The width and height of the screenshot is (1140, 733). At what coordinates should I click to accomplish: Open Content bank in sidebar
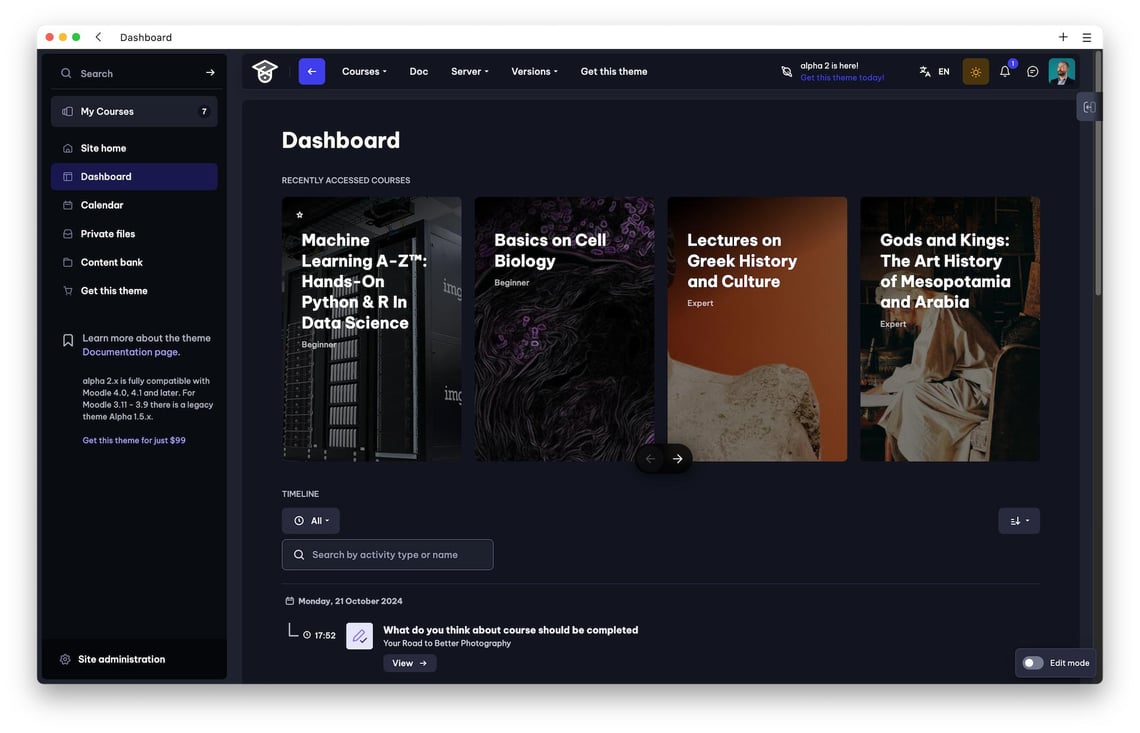click(135, 263)
